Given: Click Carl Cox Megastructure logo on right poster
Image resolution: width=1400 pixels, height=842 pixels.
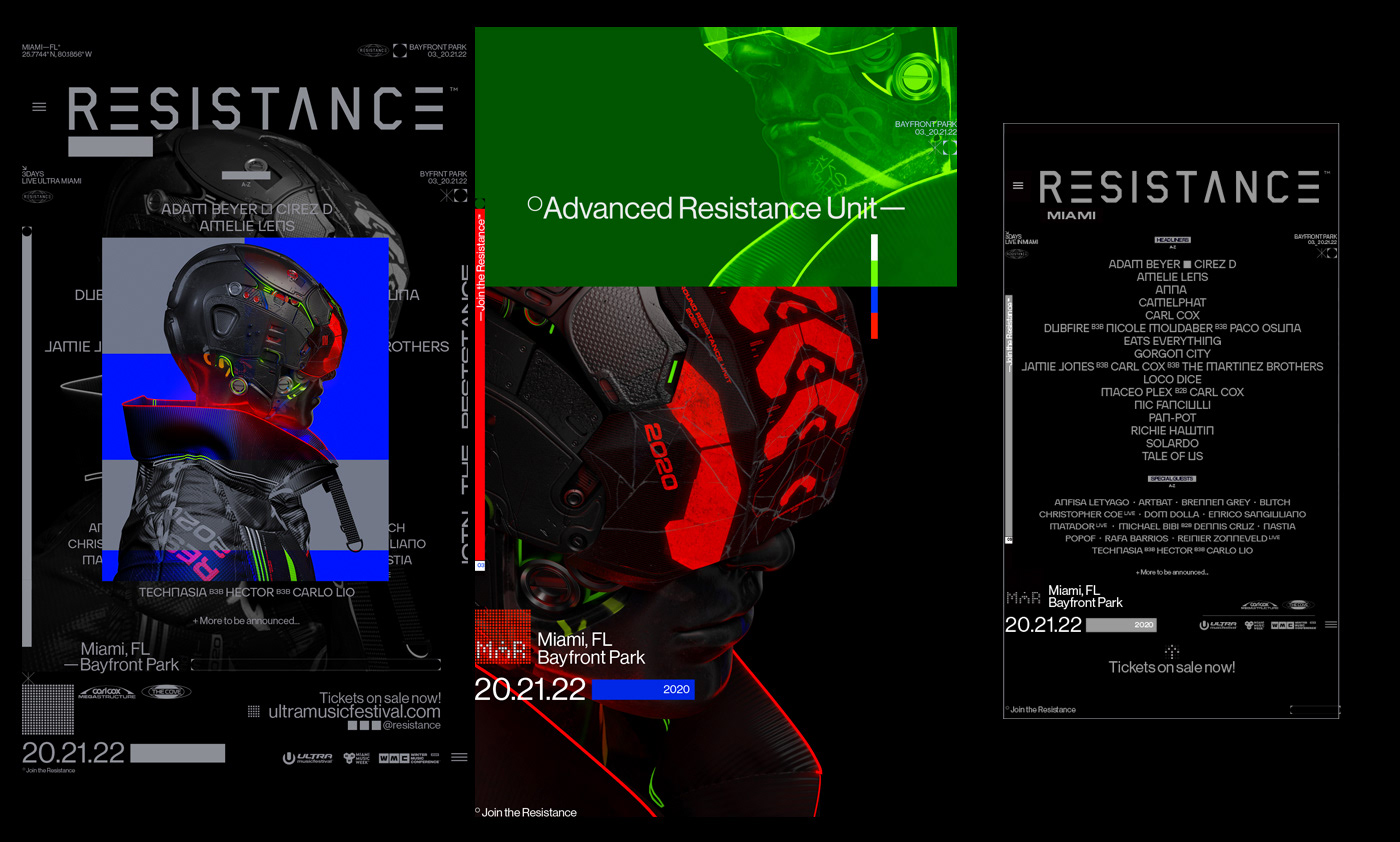Looking at the screenshot, I should tap(1260, 605).
